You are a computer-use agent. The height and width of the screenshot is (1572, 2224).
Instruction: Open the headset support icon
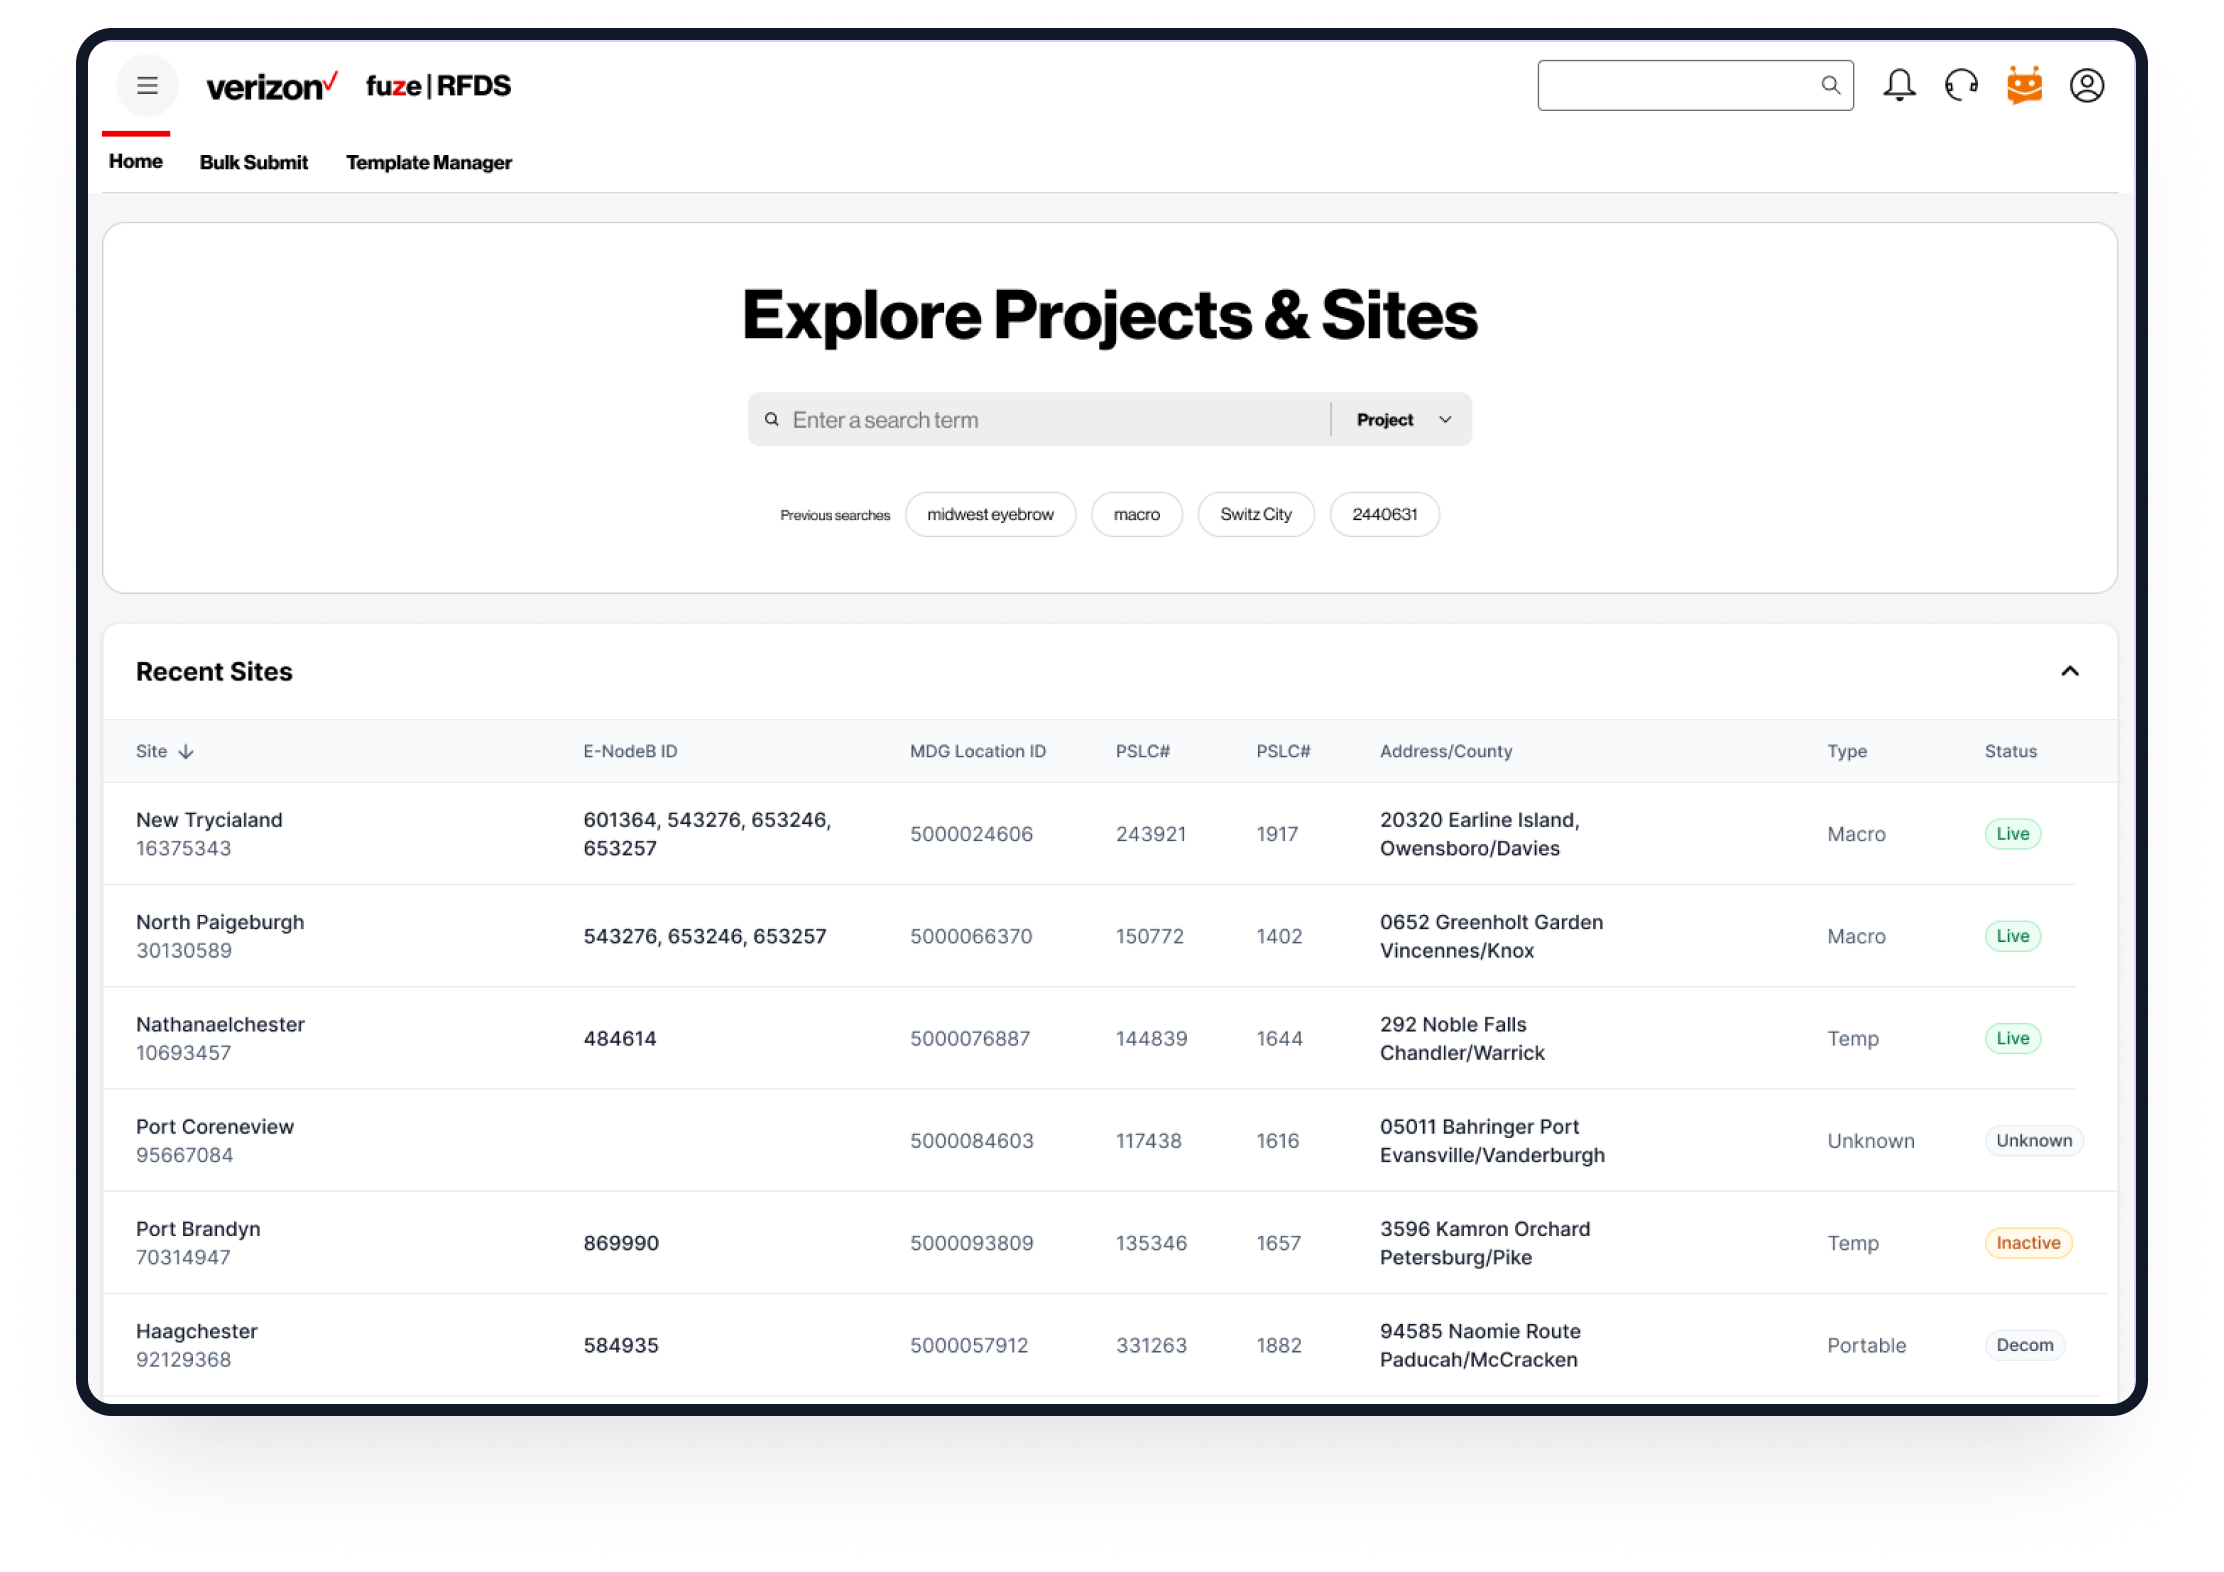point(1961,86)
